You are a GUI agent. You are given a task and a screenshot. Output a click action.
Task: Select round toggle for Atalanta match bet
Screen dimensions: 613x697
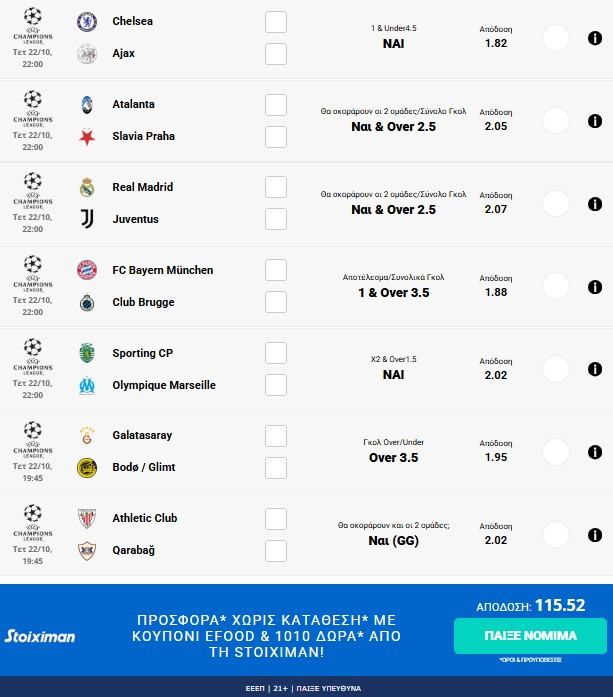[556, 121]
